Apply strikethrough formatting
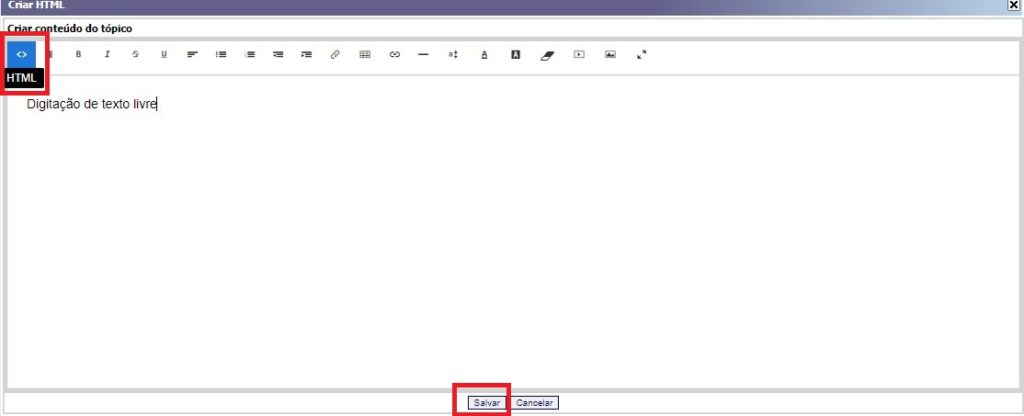The image size is (1024, 416). [135, 54]
